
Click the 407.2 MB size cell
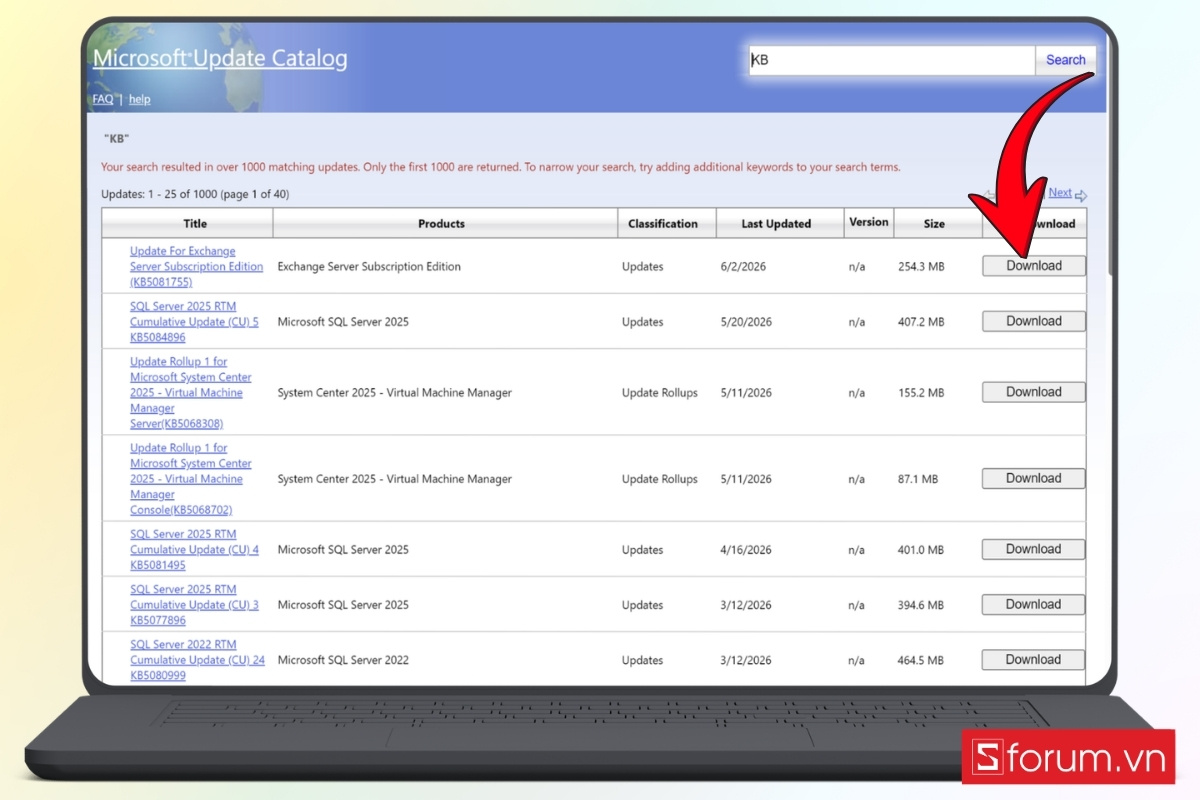(x=921, y=322)
